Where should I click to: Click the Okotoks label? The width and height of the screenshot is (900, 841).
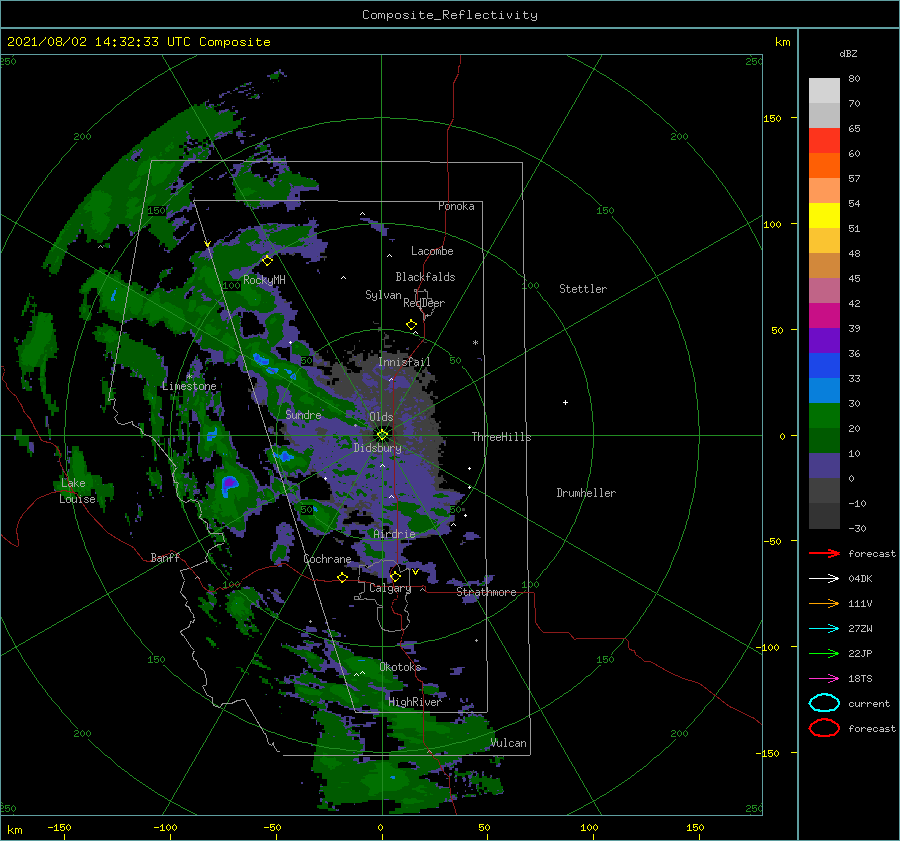(x=400, y=667)
